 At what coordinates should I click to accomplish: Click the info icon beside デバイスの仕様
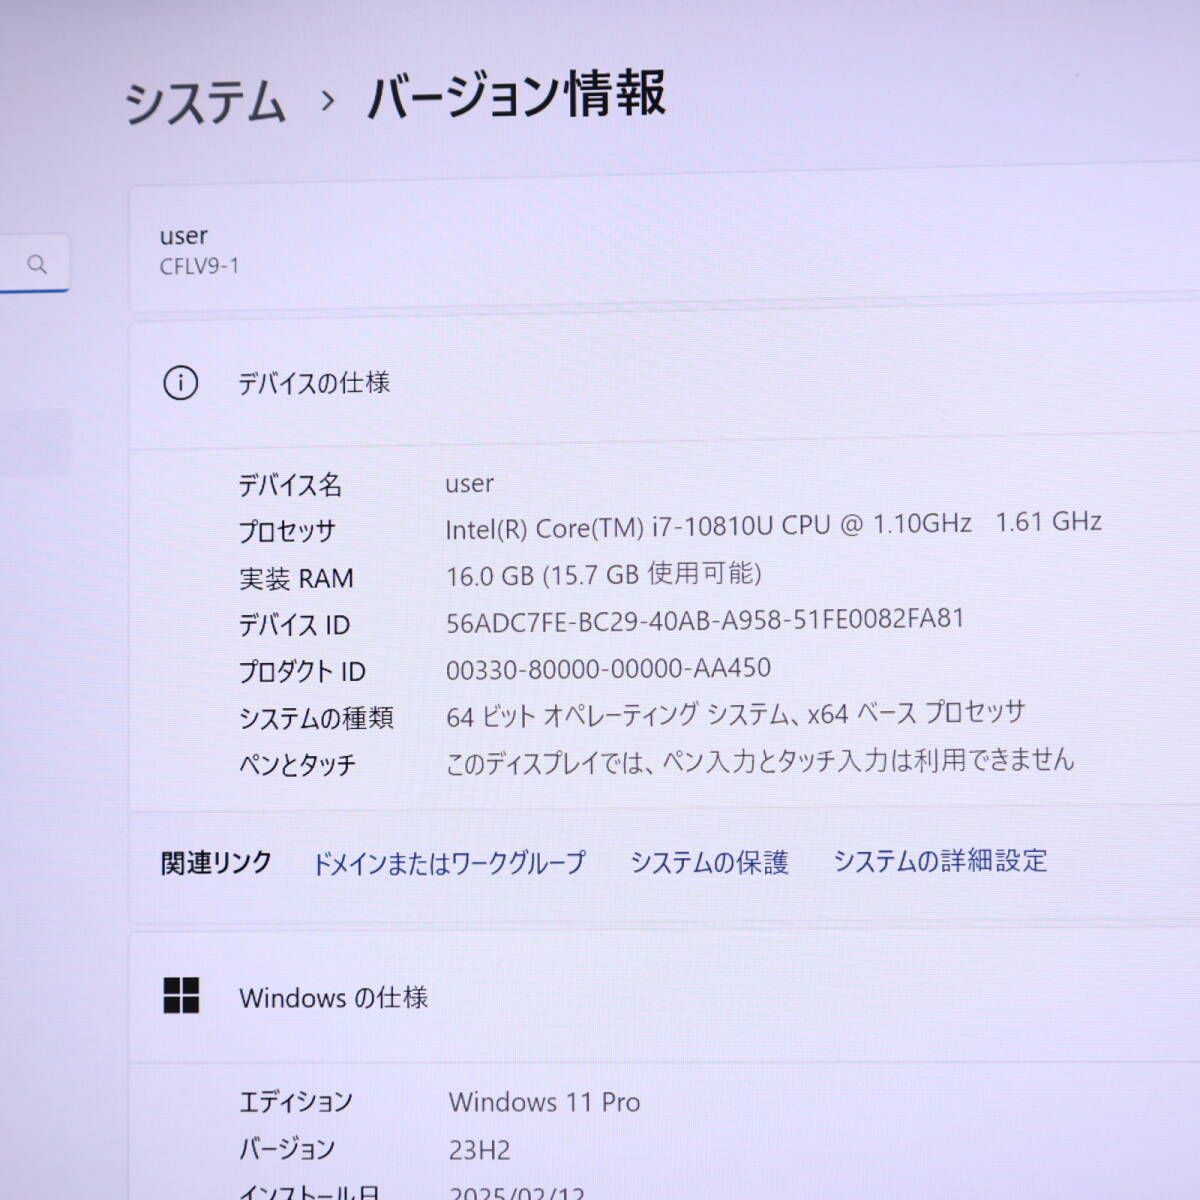pyautogui.click(x=180, y=383)
